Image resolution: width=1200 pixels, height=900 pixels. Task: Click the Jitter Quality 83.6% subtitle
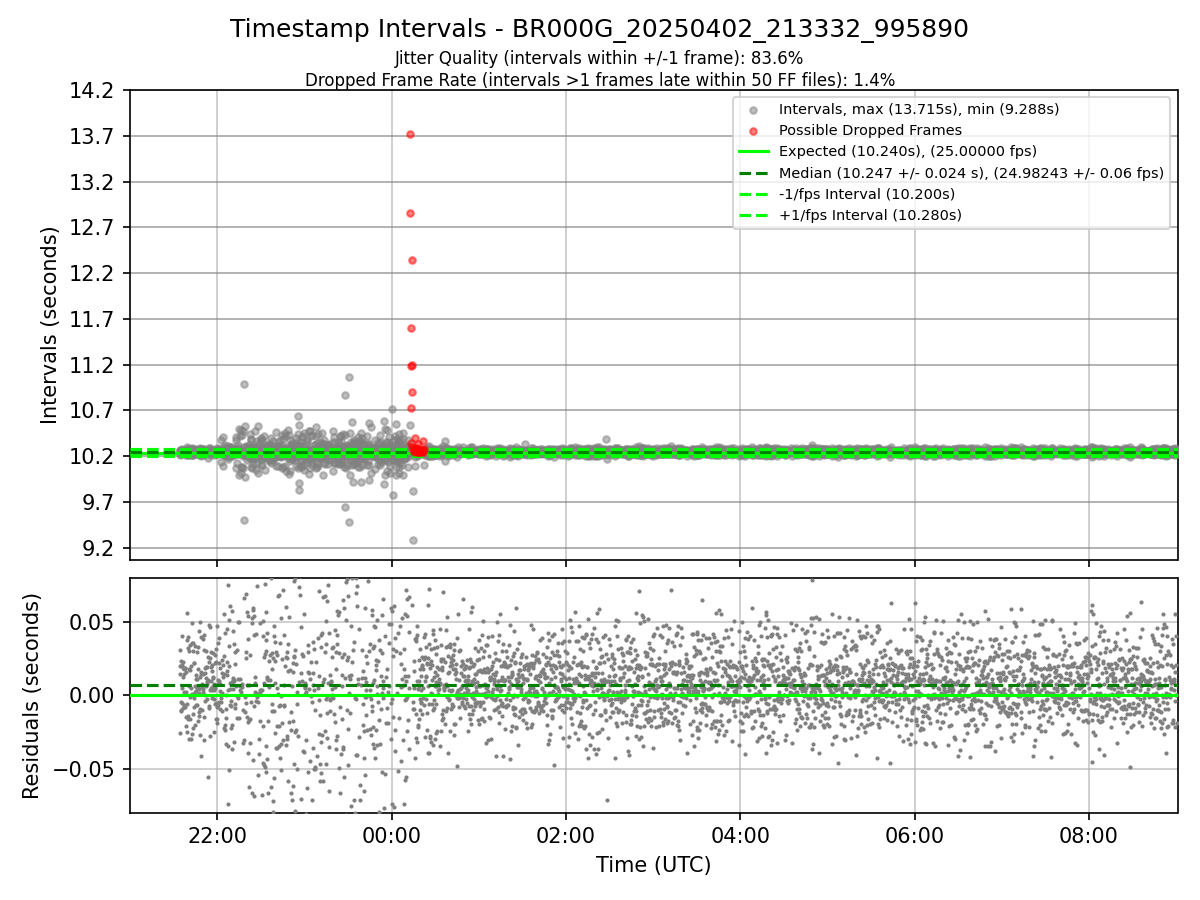(x=599, y=58)
